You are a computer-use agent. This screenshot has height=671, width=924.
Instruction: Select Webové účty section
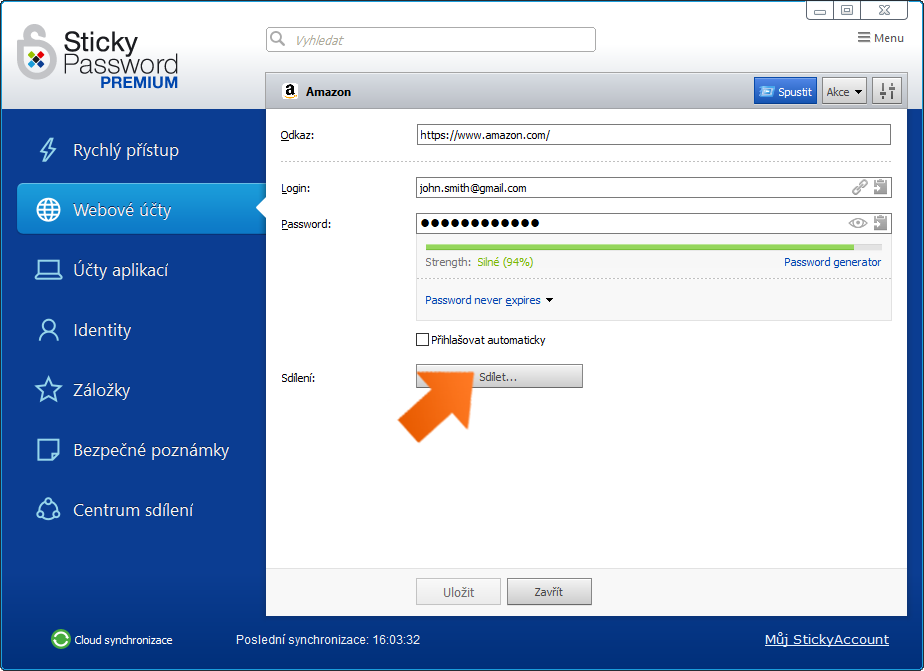141,209
